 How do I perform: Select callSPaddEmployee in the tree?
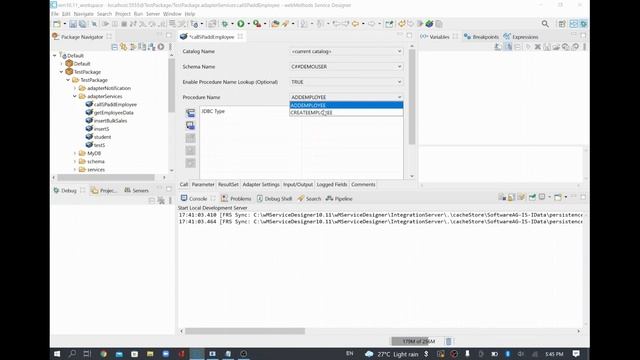115,104
